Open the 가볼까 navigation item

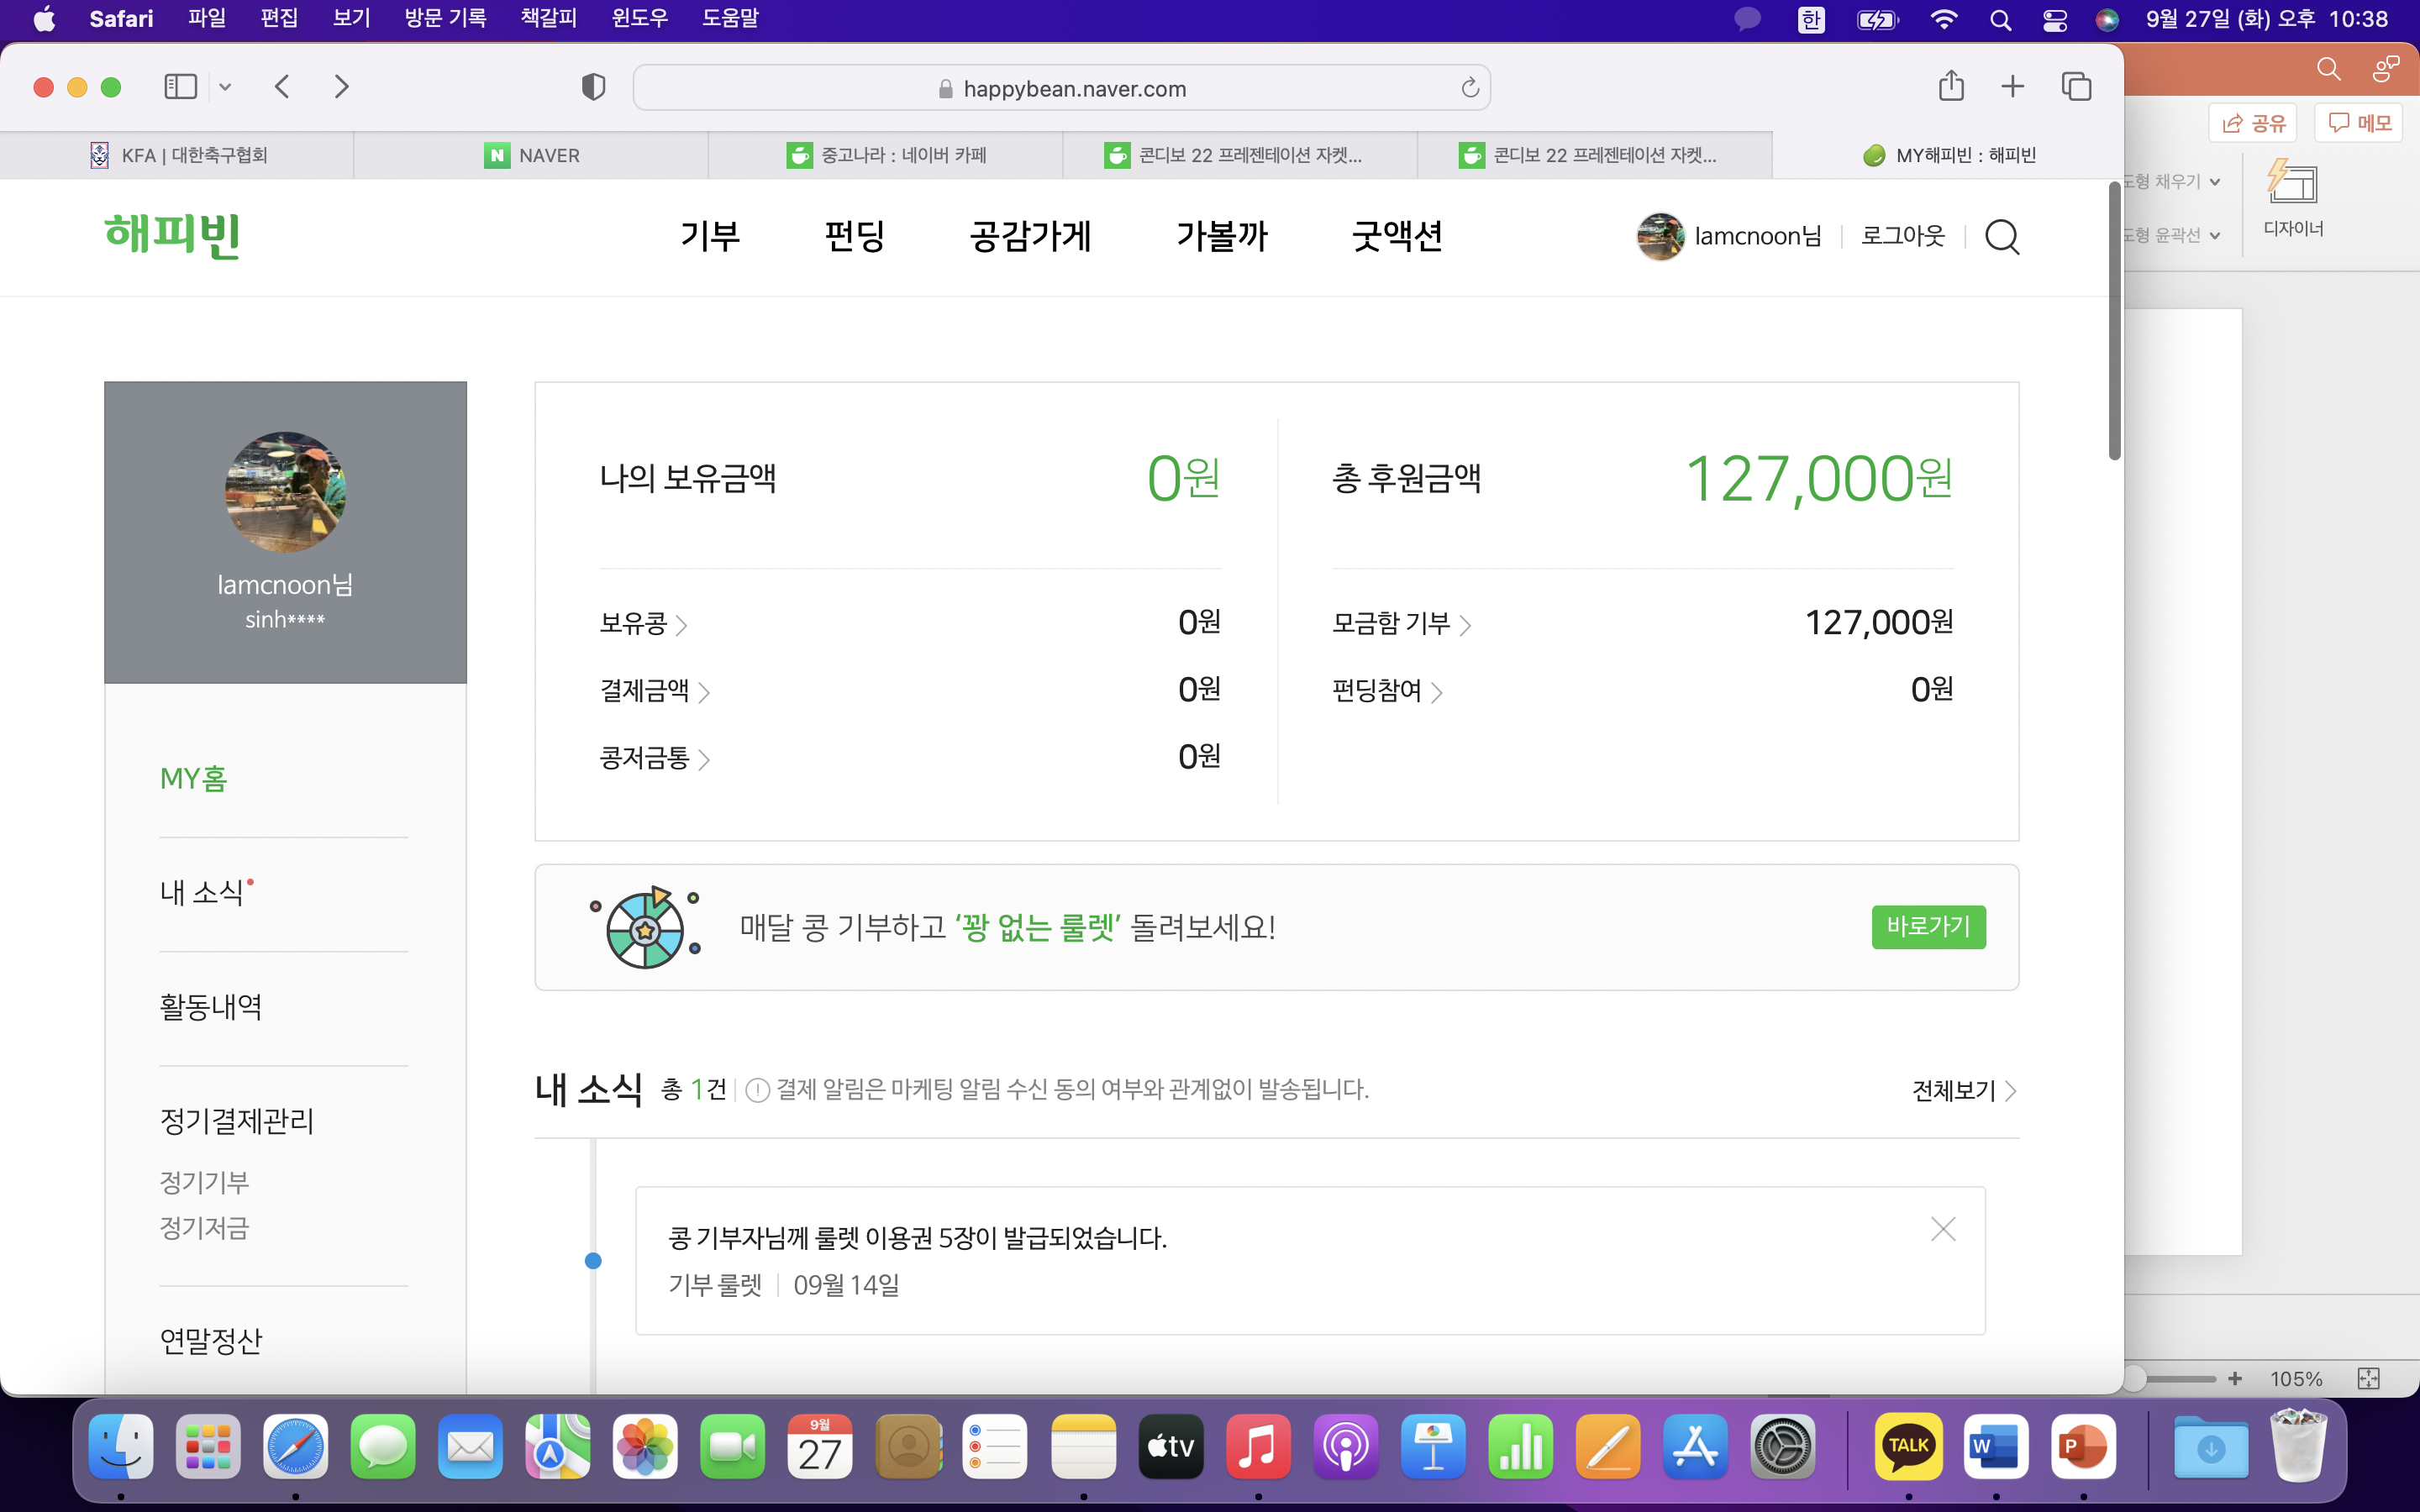pos(1222,236)
